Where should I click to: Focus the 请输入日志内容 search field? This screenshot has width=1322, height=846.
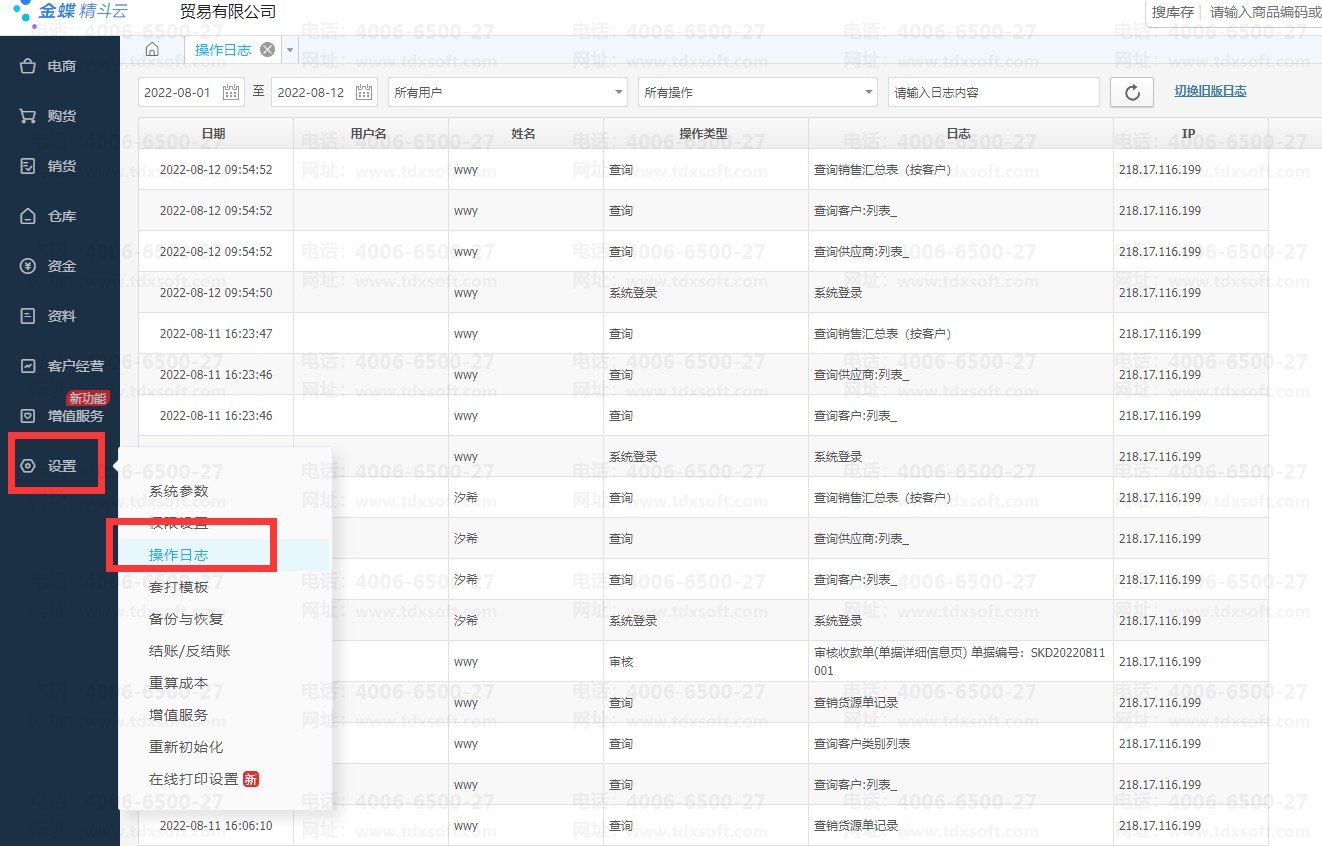pos(993,92)
